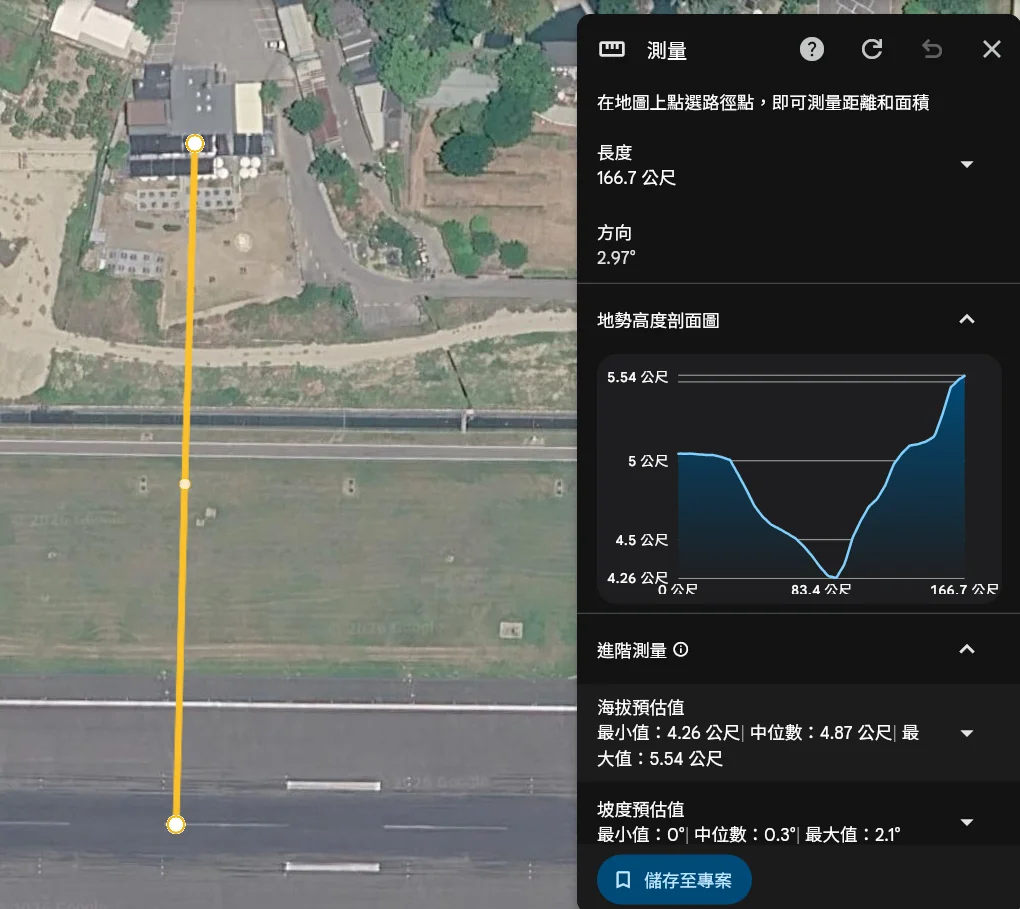
Task: Click the 83.4 公尺 distance axis label
Action: 821,589
